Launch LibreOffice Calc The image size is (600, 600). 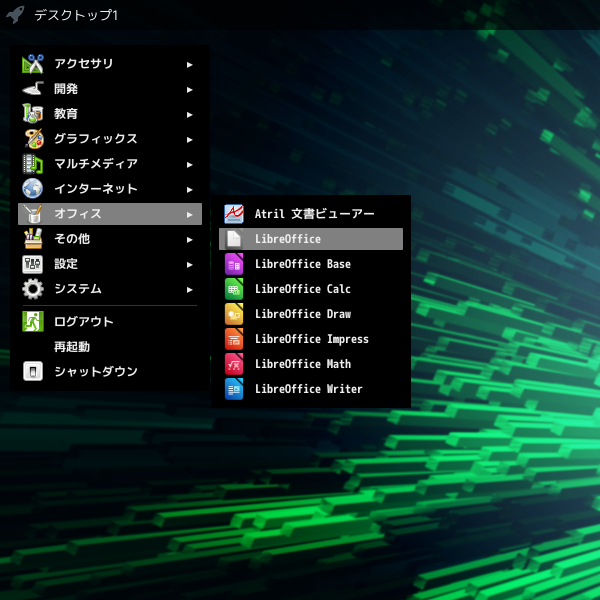(x=311, y=289)
